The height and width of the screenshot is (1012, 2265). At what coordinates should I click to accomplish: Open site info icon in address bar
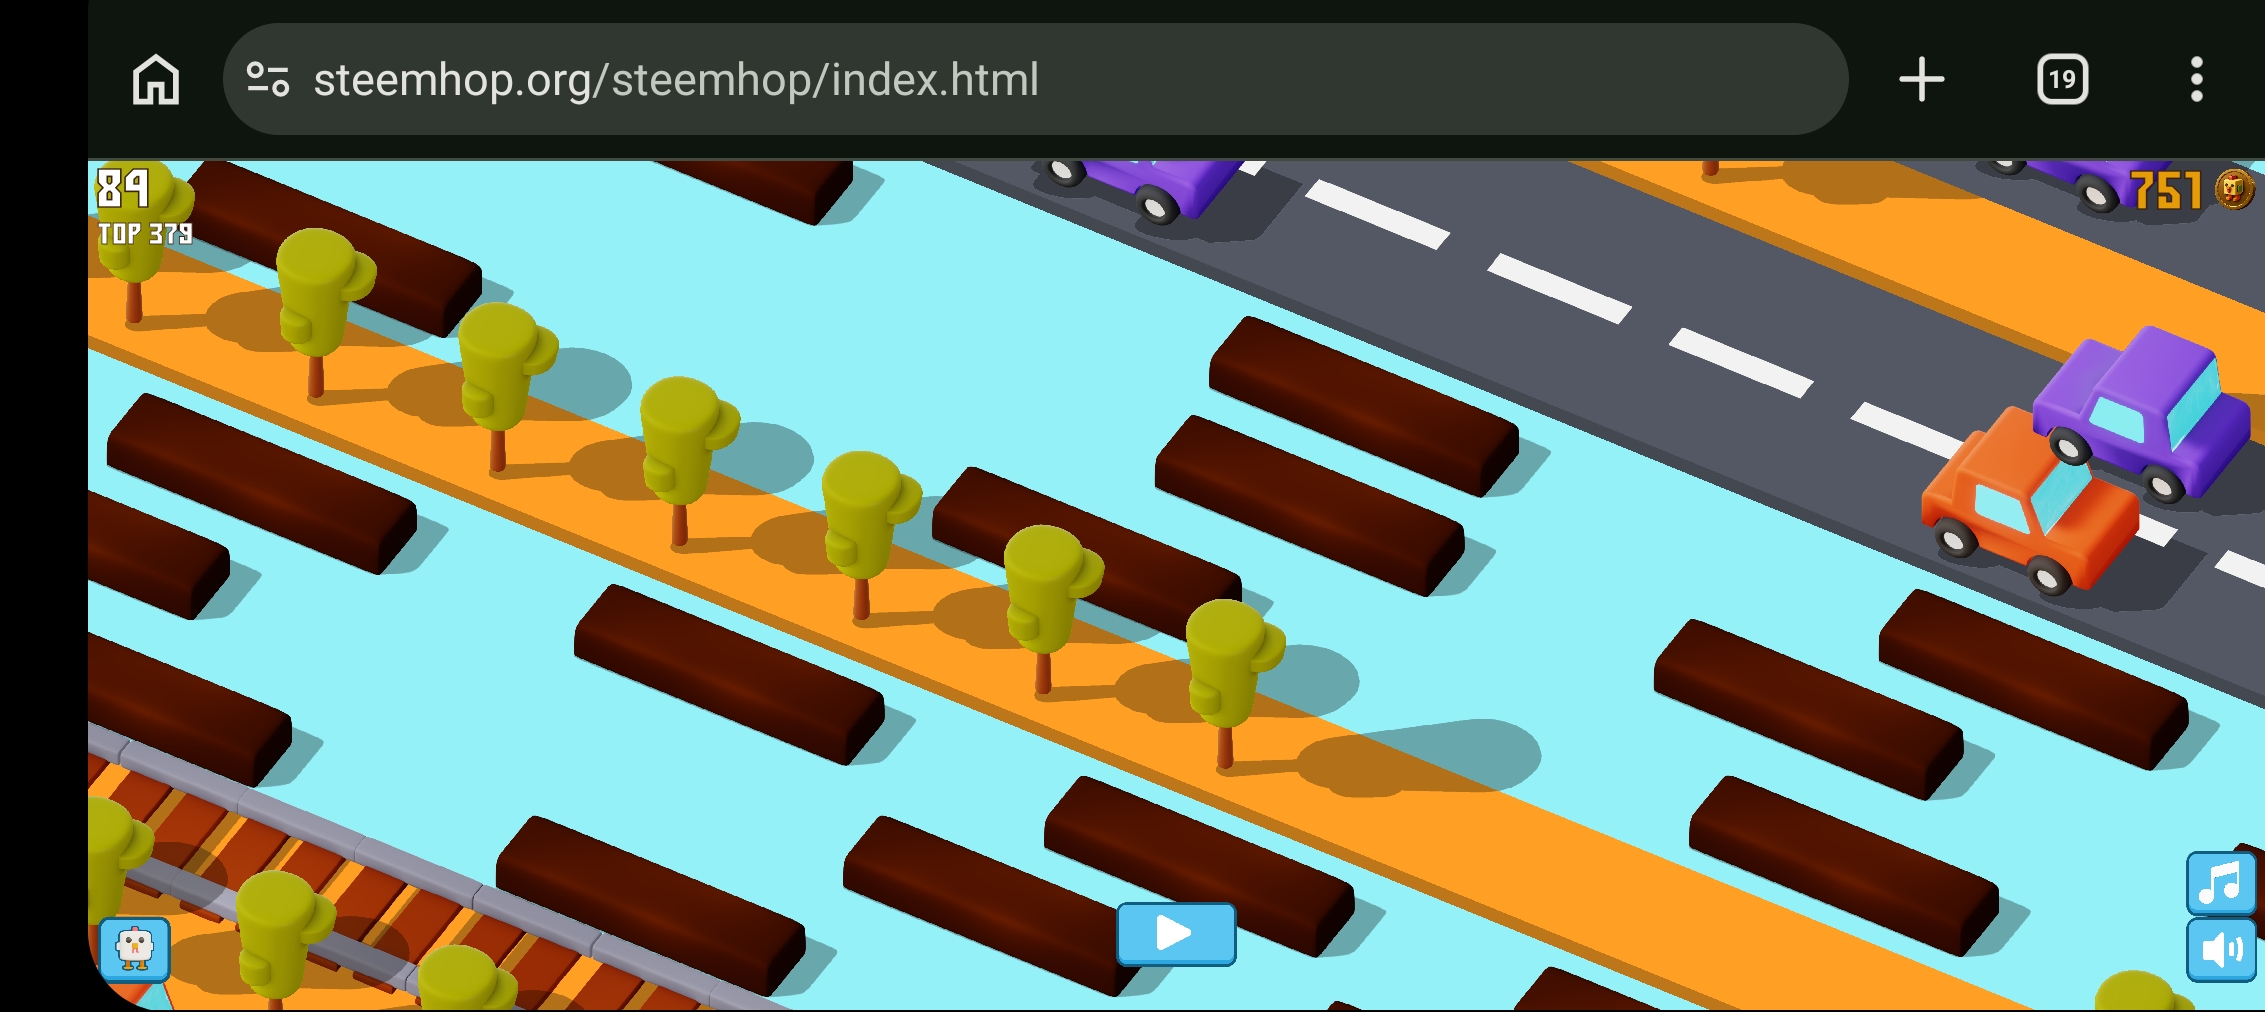268,80
